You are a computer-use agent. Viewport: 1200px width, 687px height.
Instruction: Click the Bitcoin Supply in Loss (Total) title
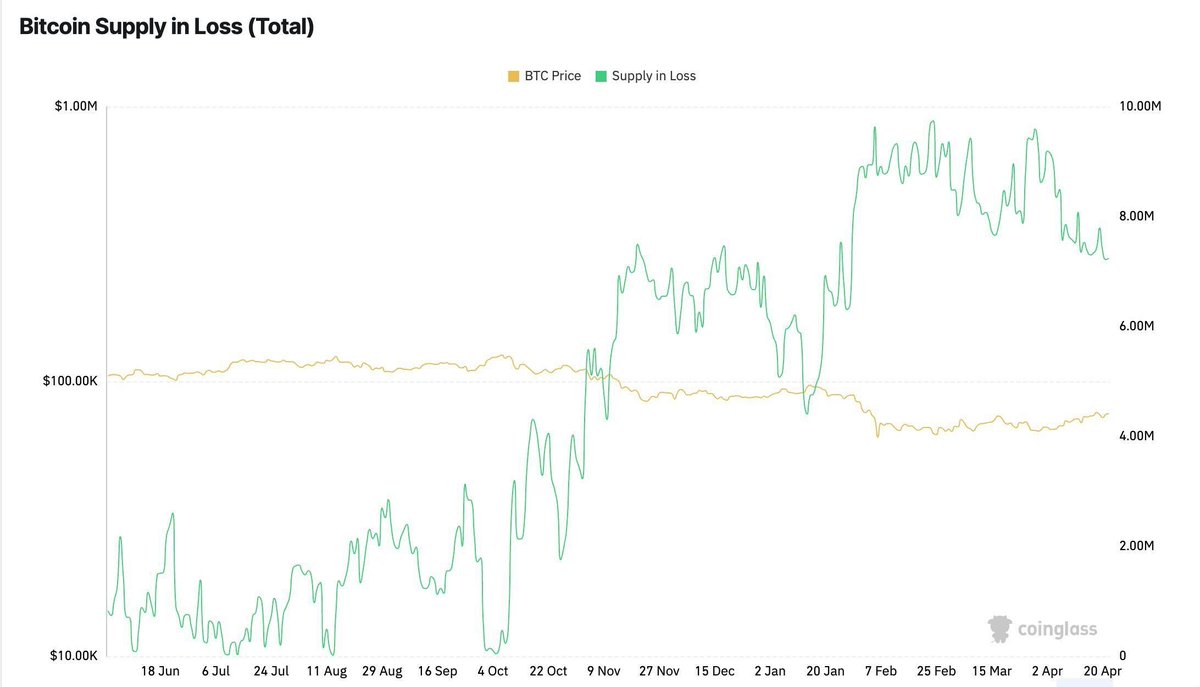tap(167, 28)
